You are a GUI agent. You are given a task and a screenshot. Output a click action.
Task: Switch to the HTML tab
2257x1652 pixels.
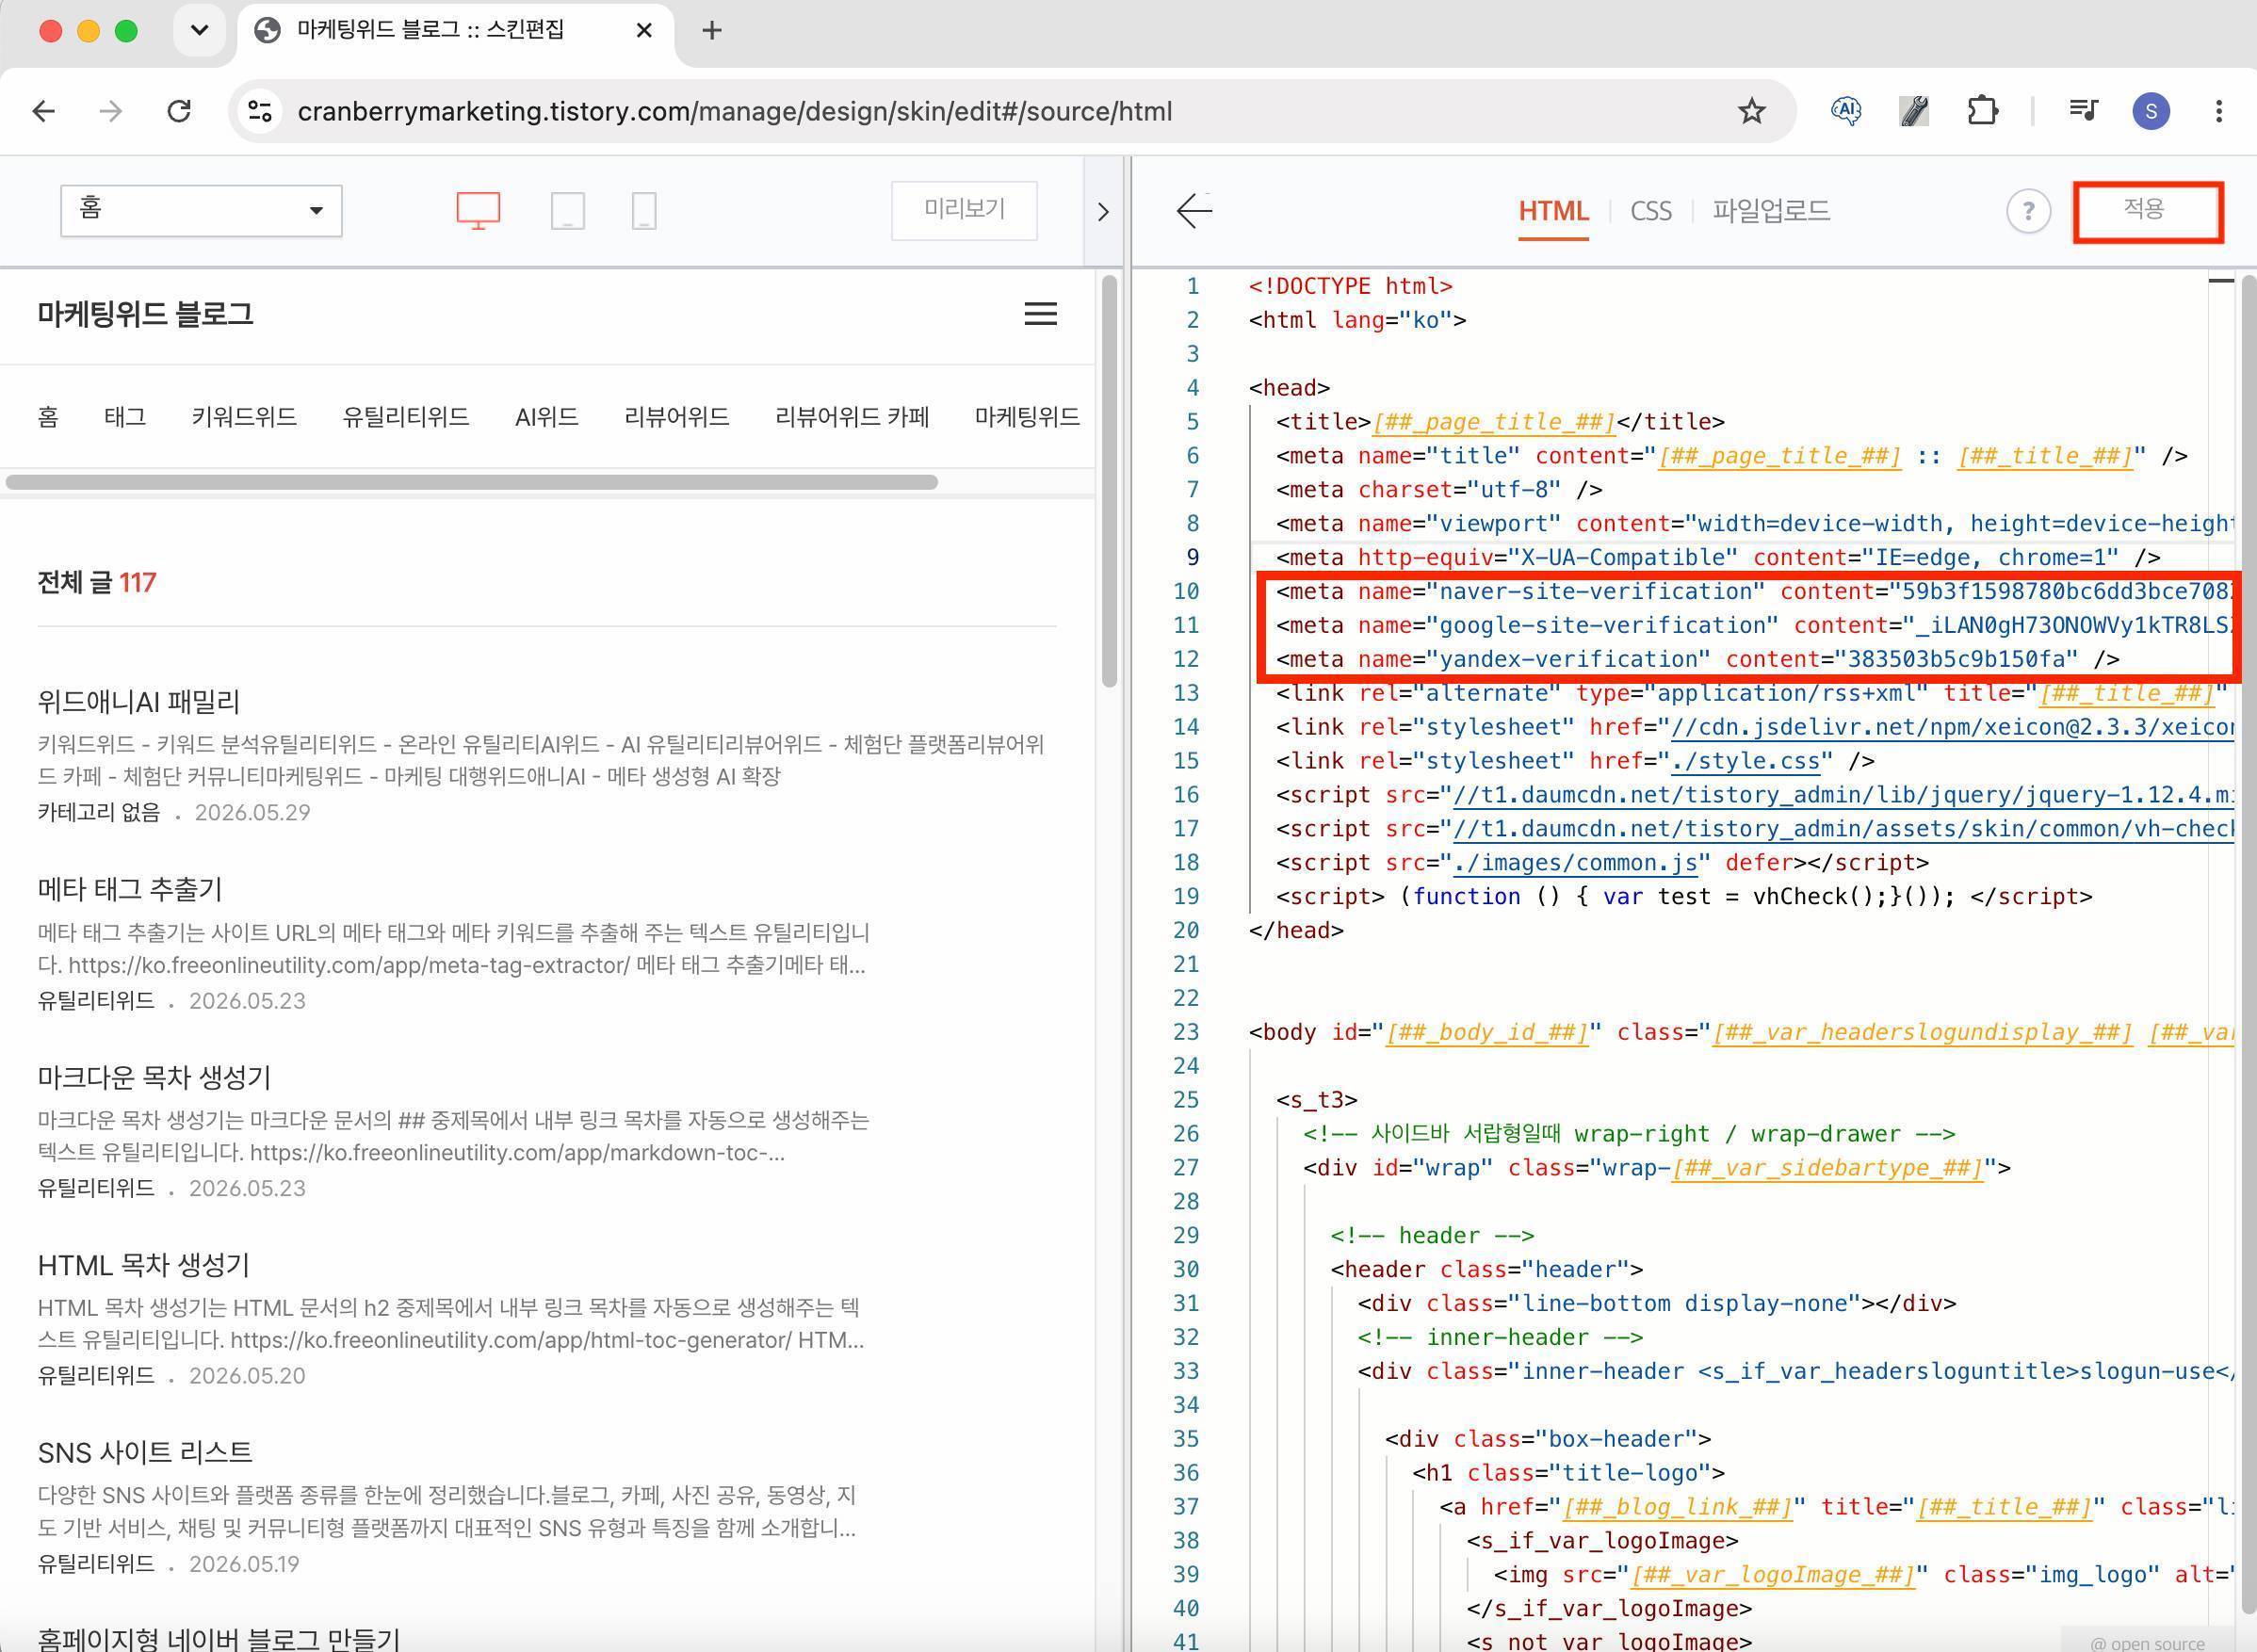point(1553,211)
